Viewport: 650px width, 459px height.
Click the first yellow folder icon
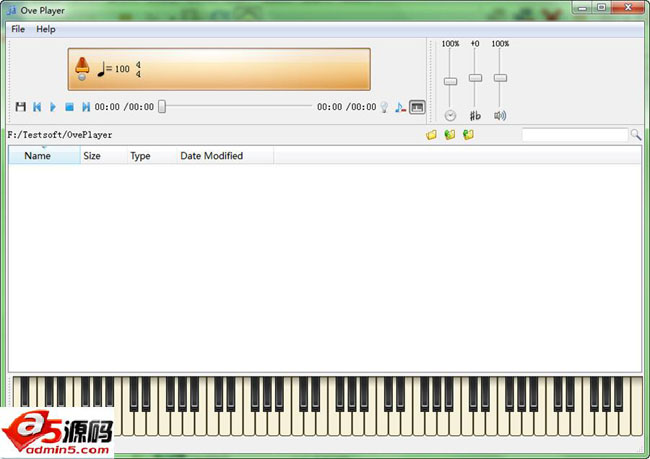(x=431, y=135)
